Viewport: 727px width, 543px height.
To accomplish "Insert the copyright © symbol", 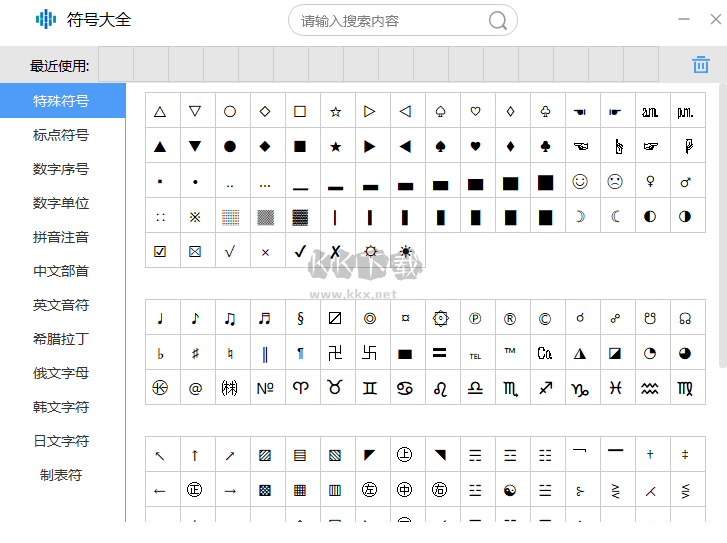I will (545, 319).
